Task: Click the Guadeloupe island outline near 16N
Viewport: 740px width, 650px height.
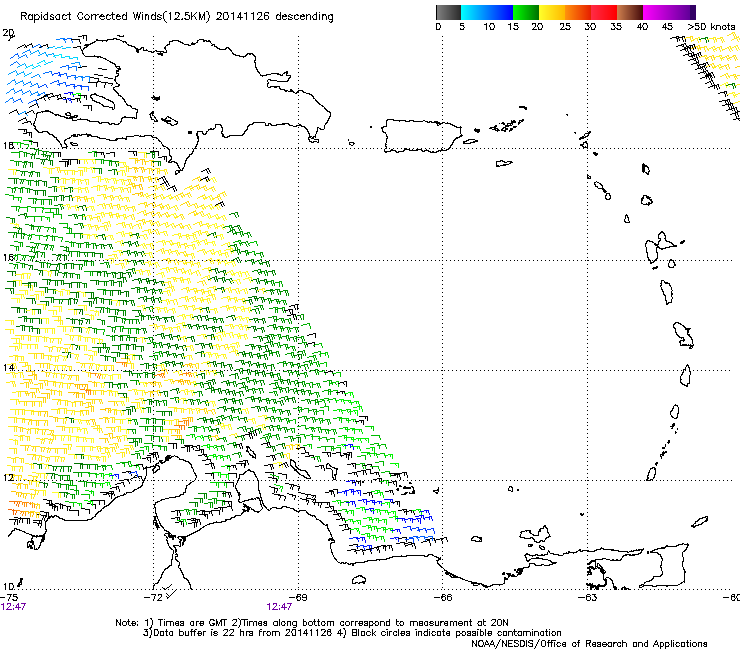Action: 660,246
